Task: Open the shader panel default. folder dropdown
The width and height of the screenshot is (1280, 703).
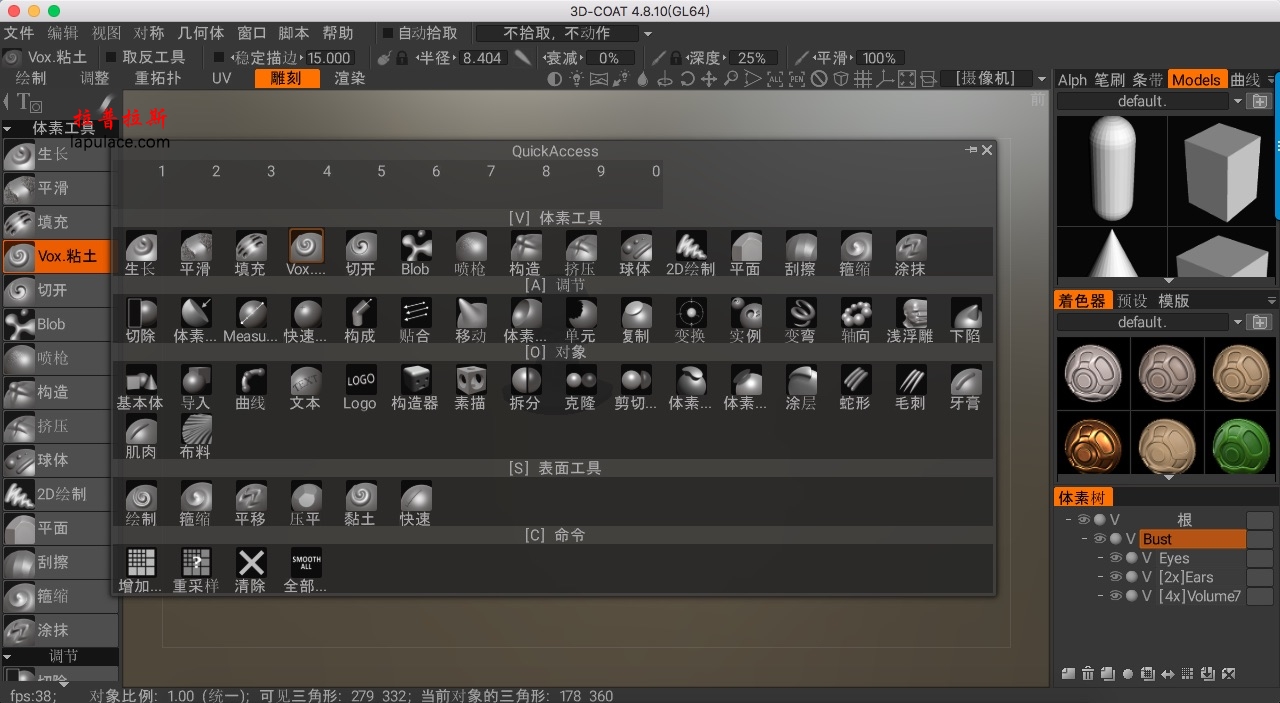Action: (1238, 322)
